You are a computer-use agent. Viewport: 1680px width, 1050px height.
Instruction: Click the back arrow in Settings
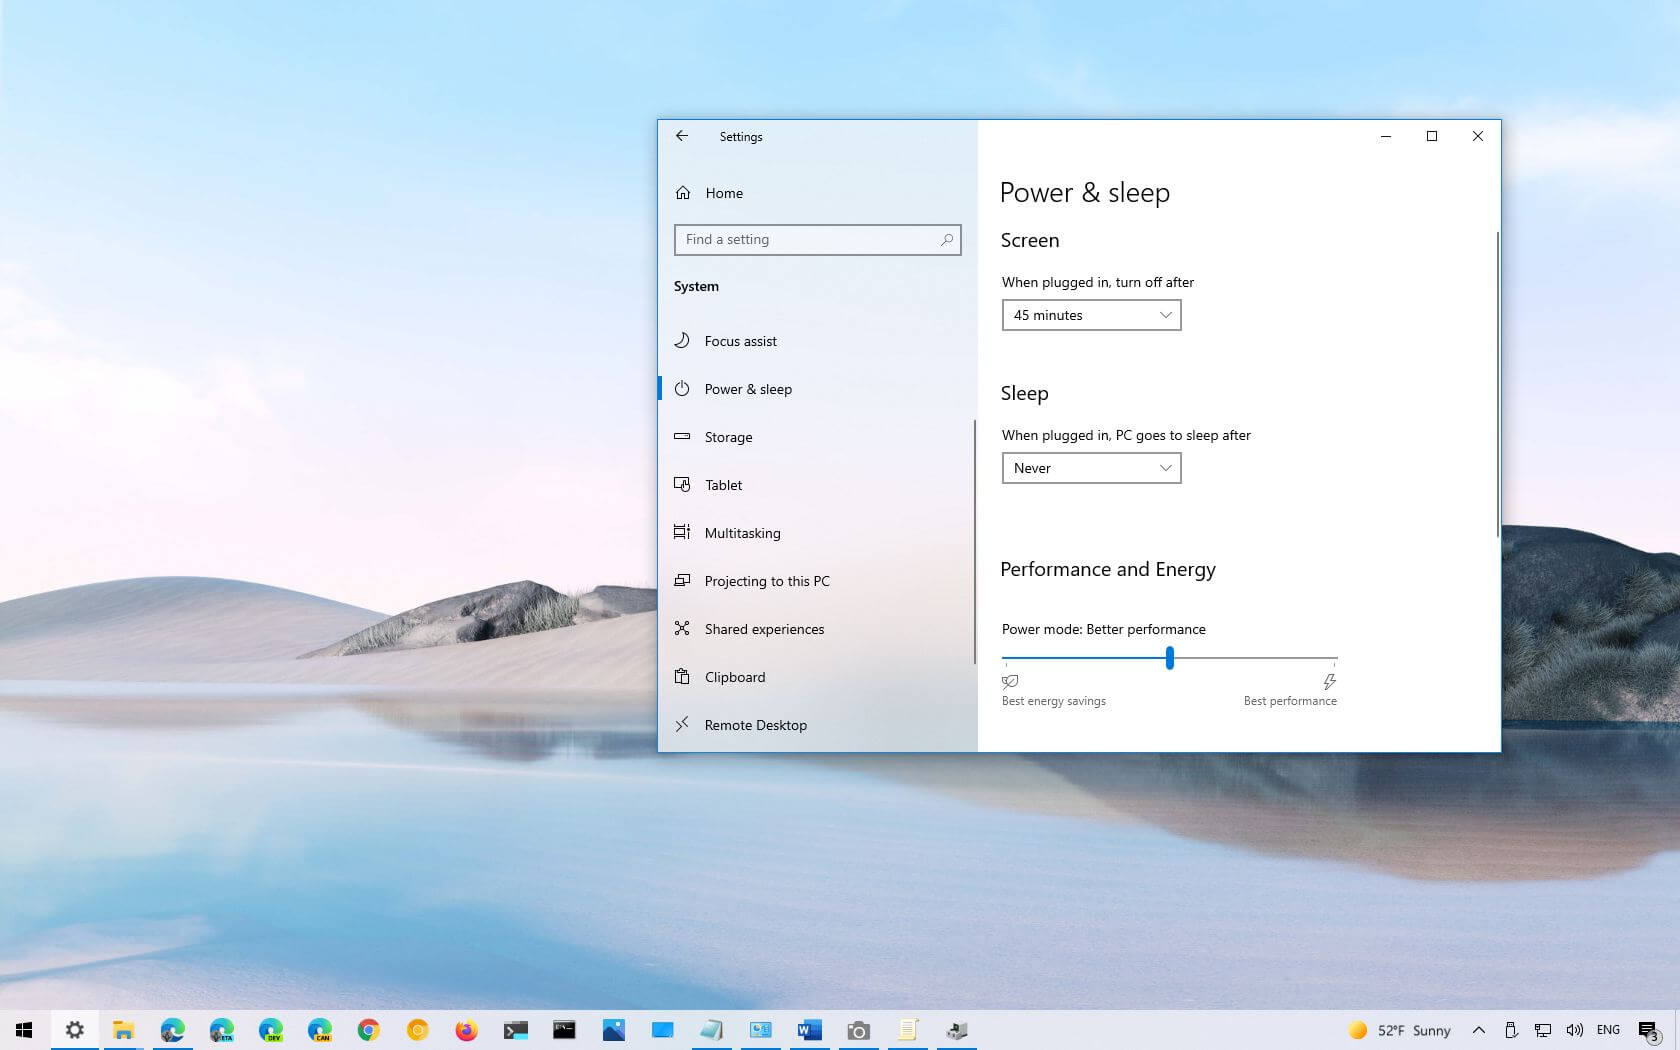pos(681,136)
